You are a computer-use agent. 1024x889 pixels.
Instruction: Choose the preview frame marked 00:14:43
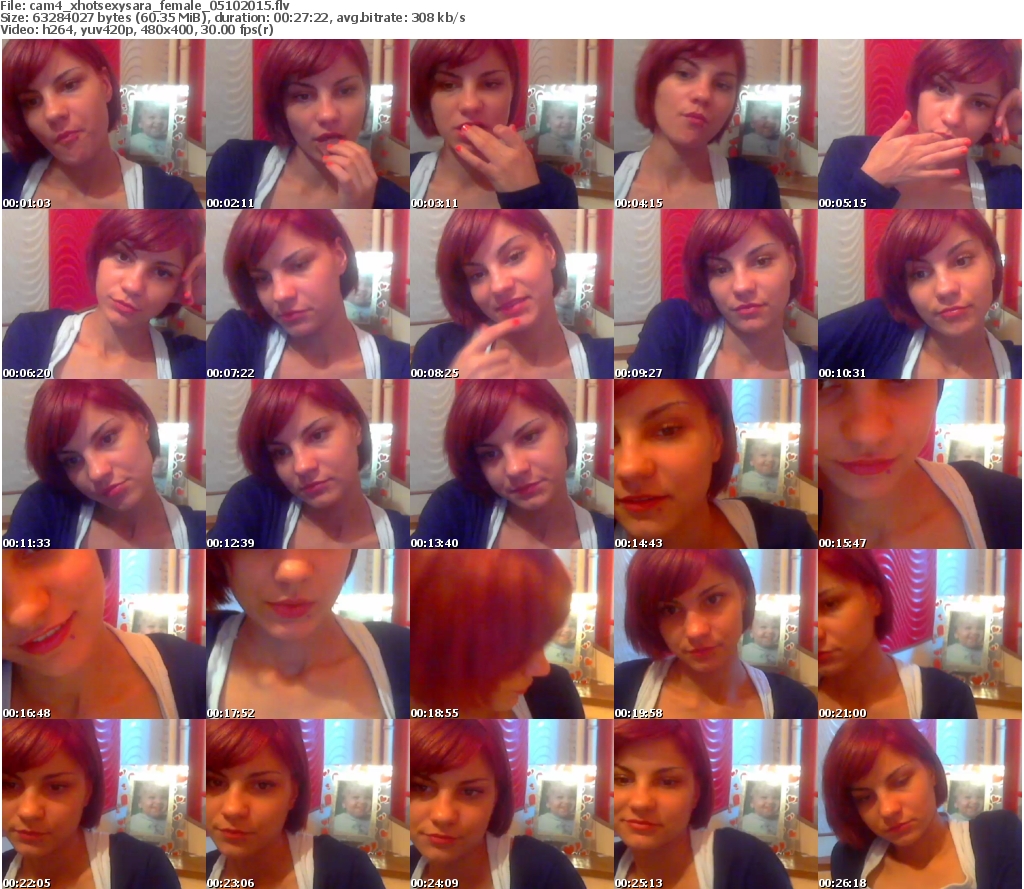pyautogui.click(x=716, y=464)
